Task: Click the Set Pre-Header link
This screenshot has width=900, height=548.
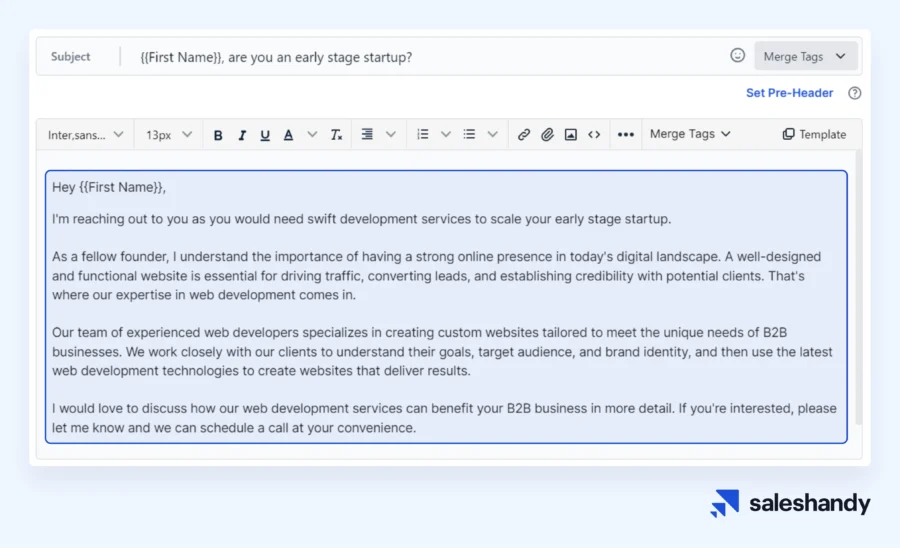Action: pyautogui.click(x=789, y=93)
